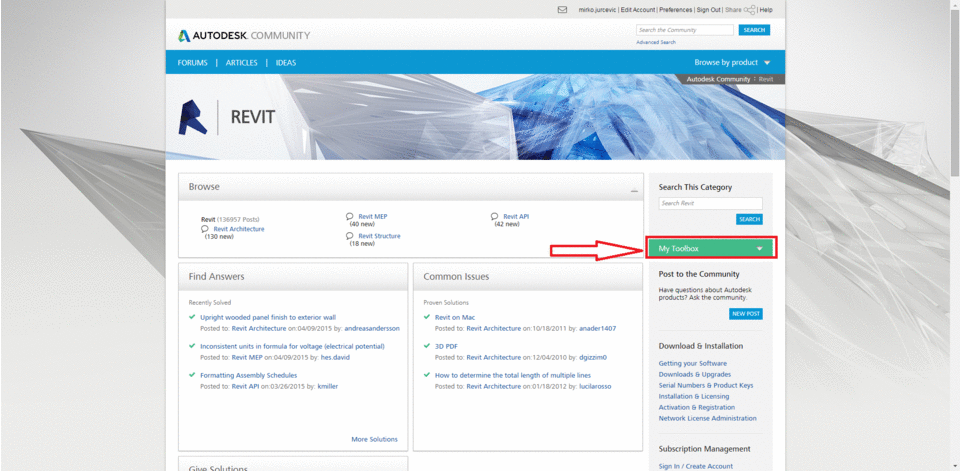The width and height of the screenshot is (960, 471).
Task: Click Edit Account link
Action: 637,10
